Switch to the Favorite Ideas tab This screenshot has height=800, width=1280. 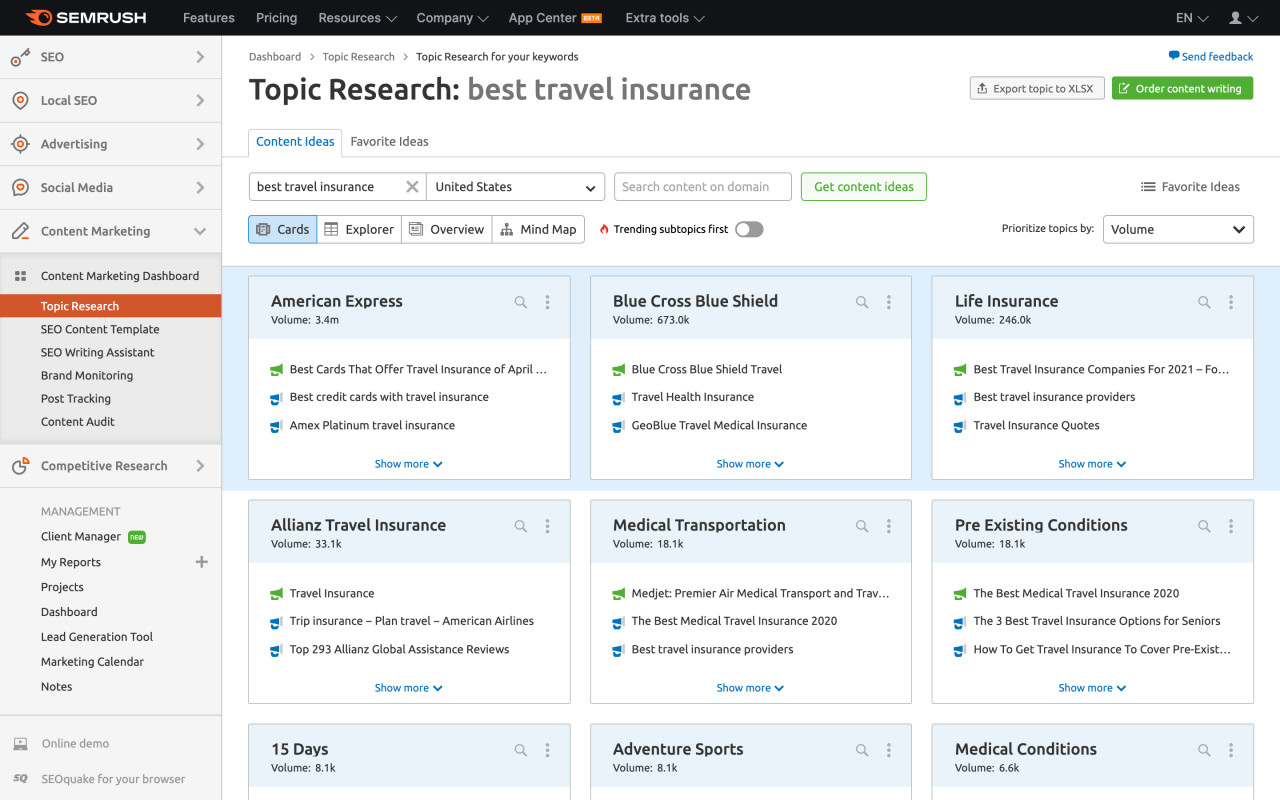(x=389, y=142)
